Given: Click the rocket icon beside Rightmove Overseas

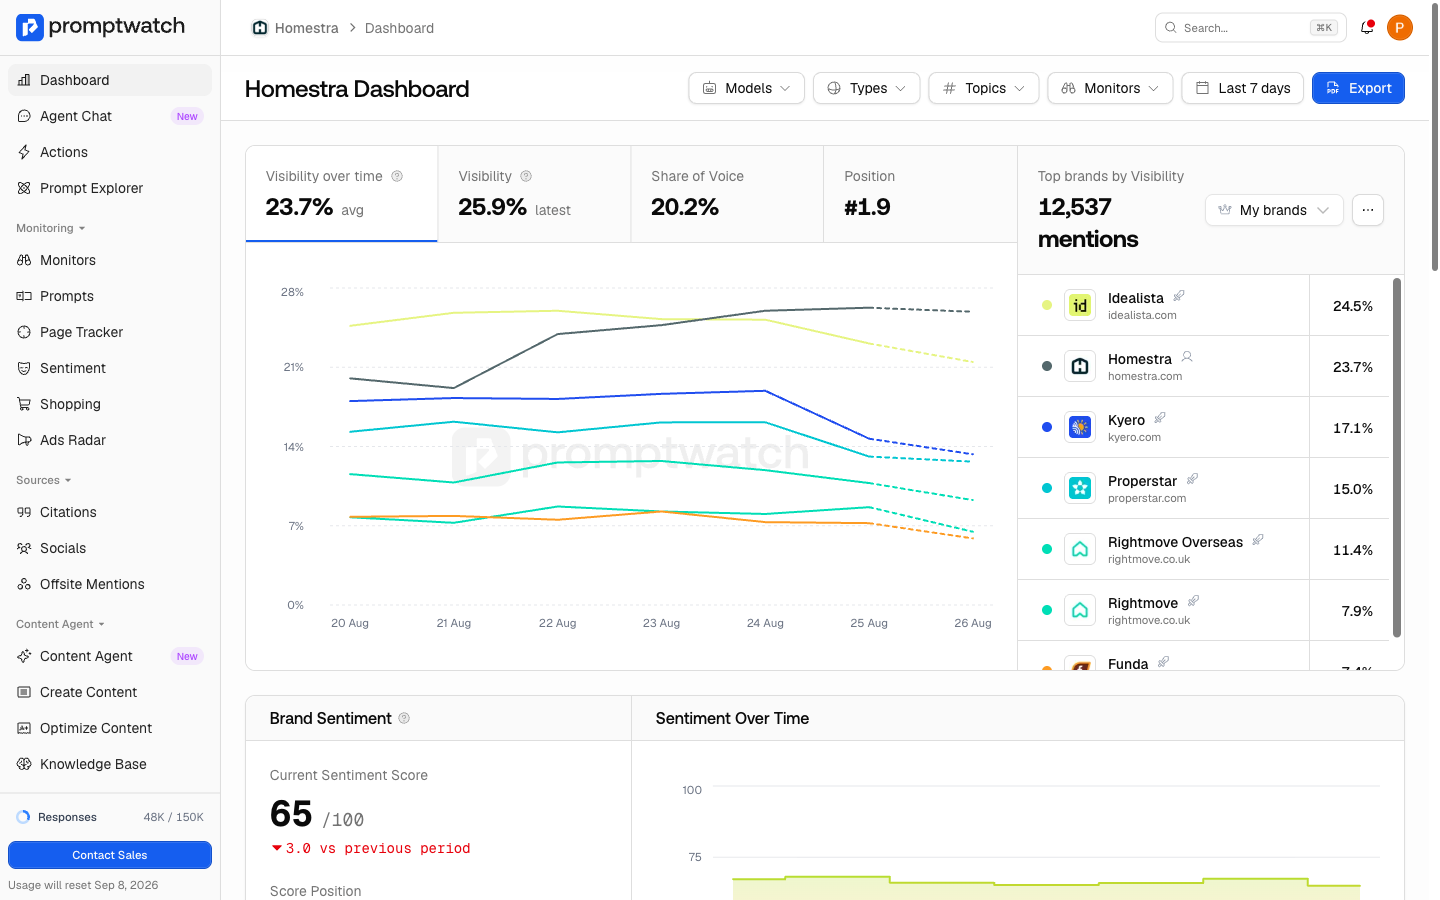Looking at the screenshot, I should [x=1258, y=540].
